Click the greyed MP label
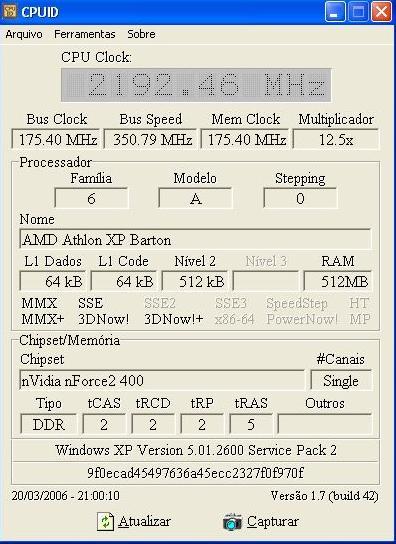This screenshot has height=544, width=396. pyautogui.click(x=360, y=319)
